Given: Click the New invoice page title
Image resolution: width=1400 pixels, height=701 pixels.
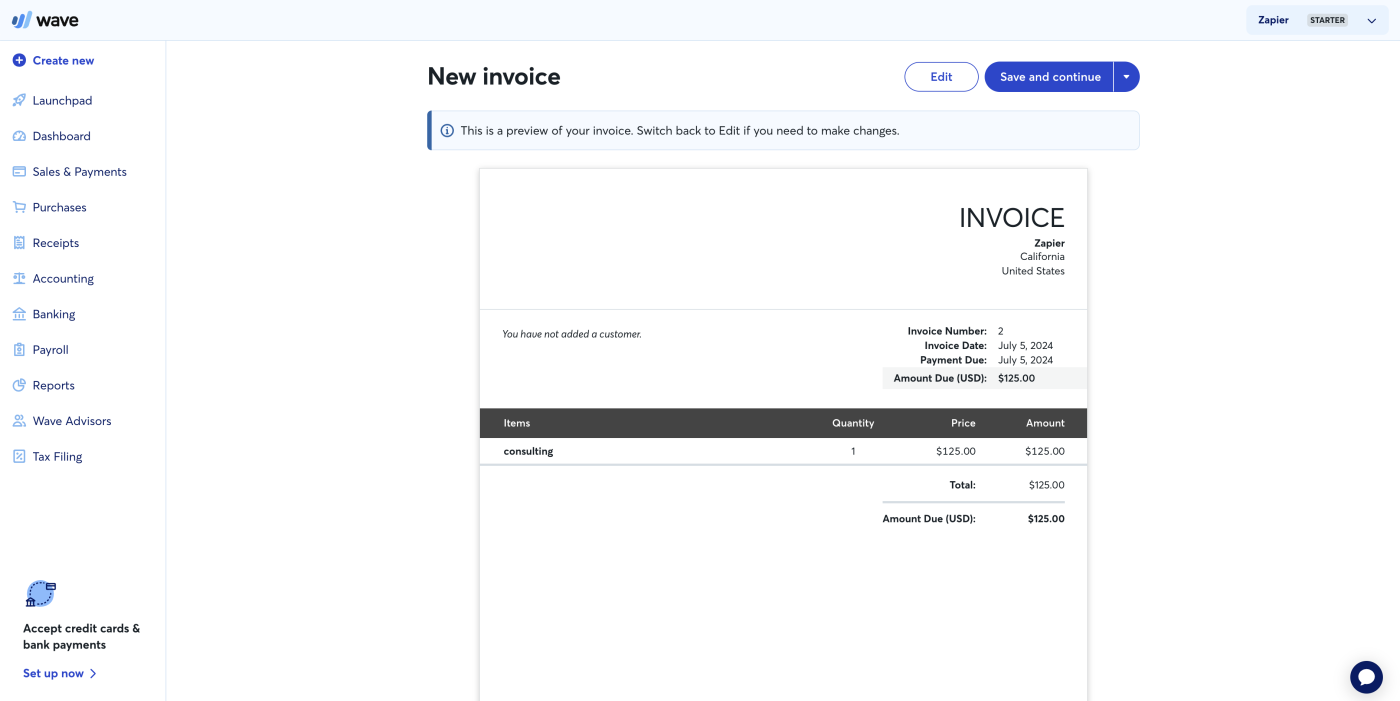Looking at the screenshot, I should click(x=494, y=77).
